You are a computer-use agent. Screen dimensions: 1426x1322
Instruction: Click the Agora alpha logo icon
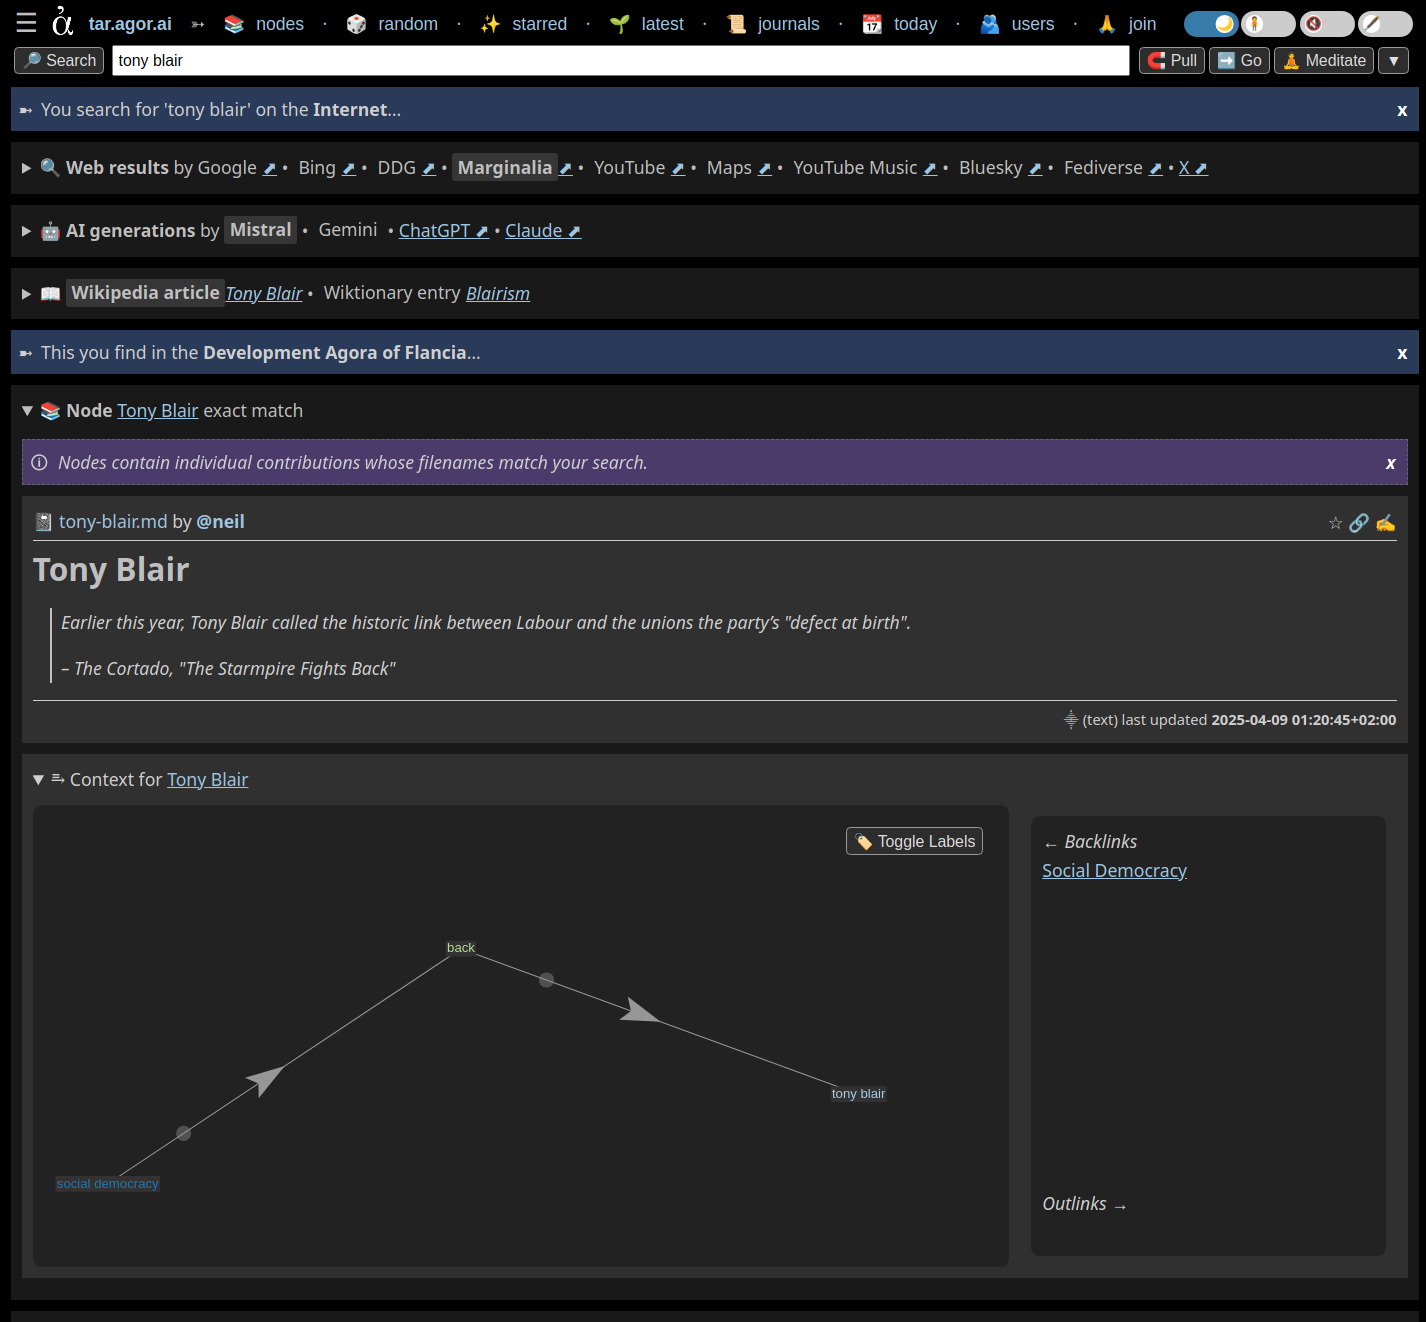pyautogui.click(x=63, y=22)
